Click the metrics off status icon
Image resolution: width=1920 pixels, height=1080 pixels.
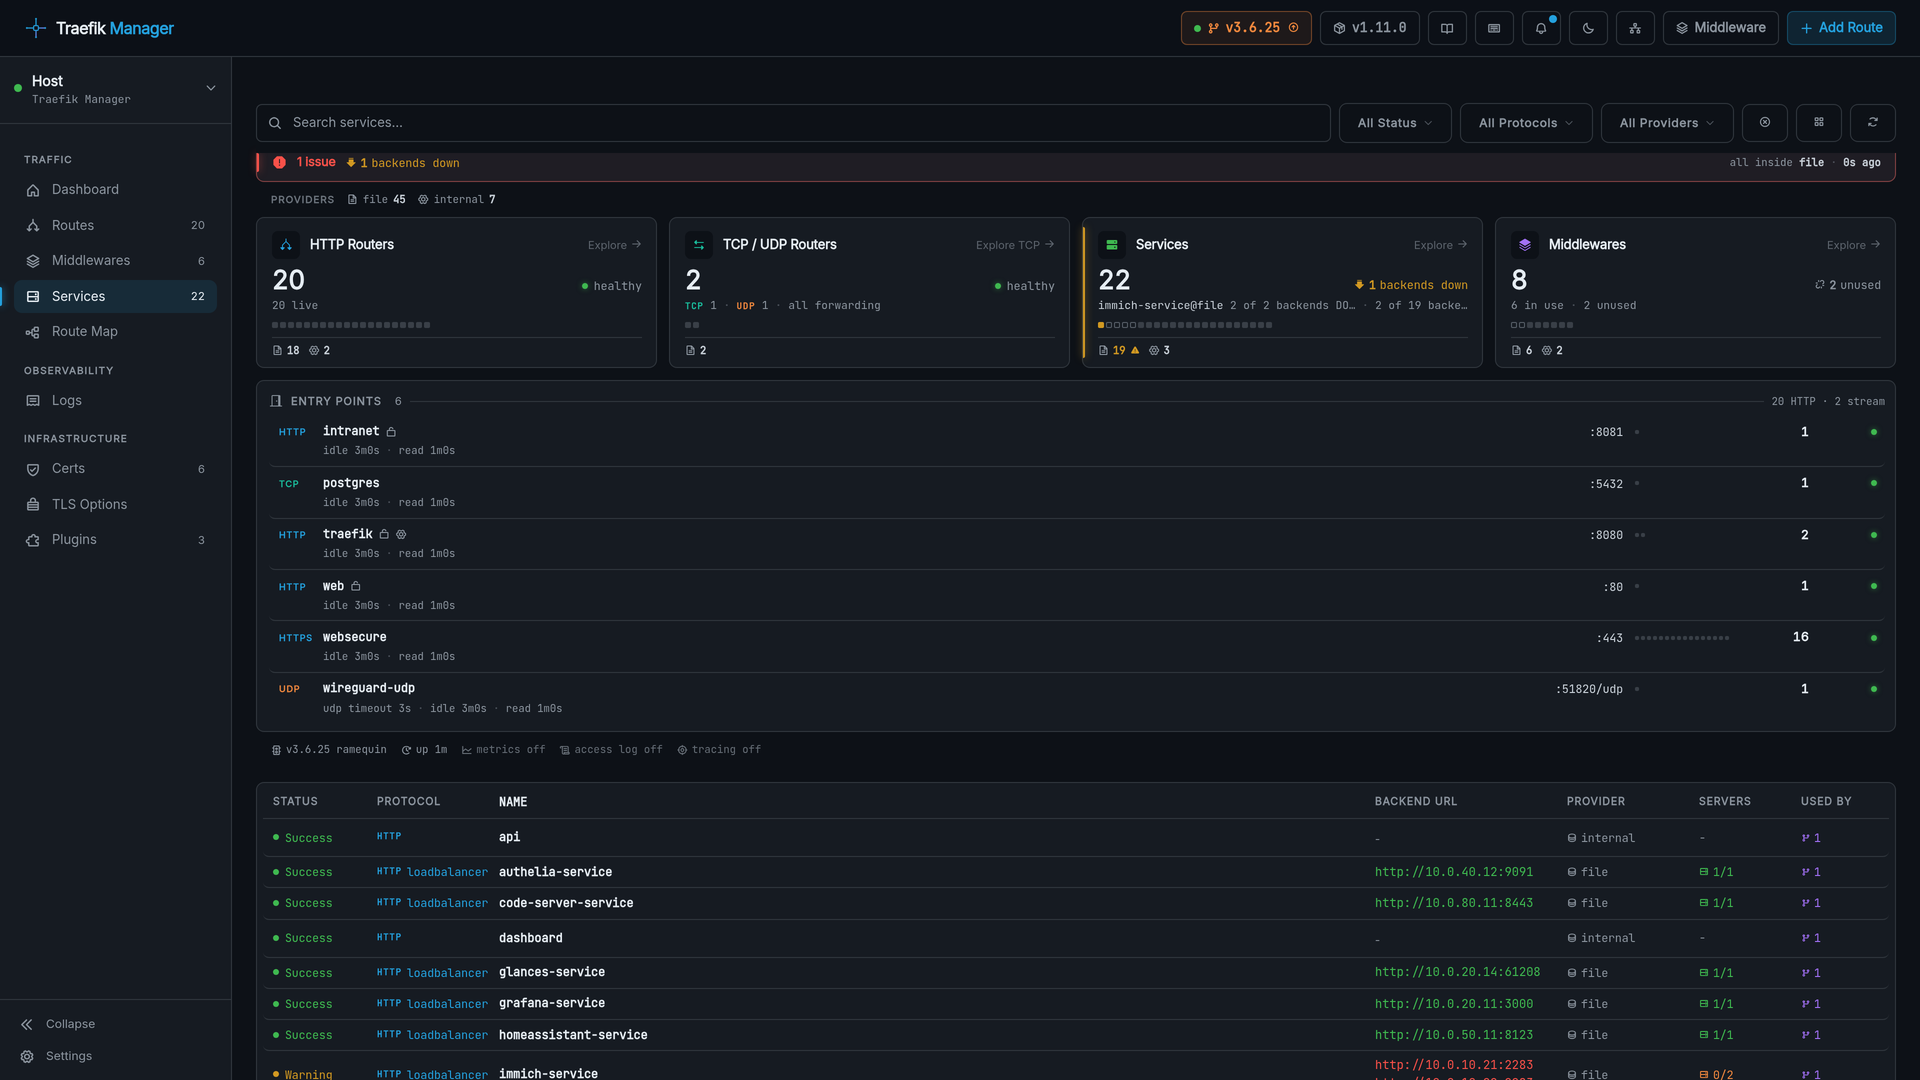(467, 750)
